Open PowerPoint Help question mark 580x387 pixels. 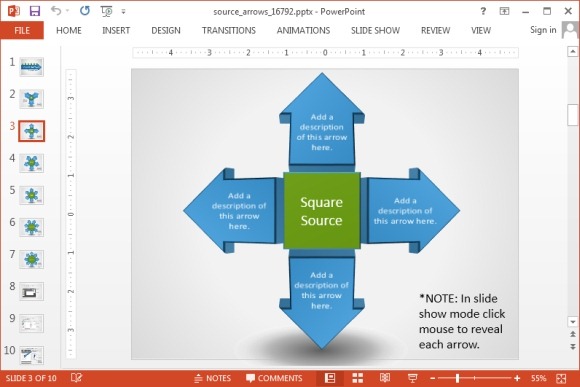point(483,11)
